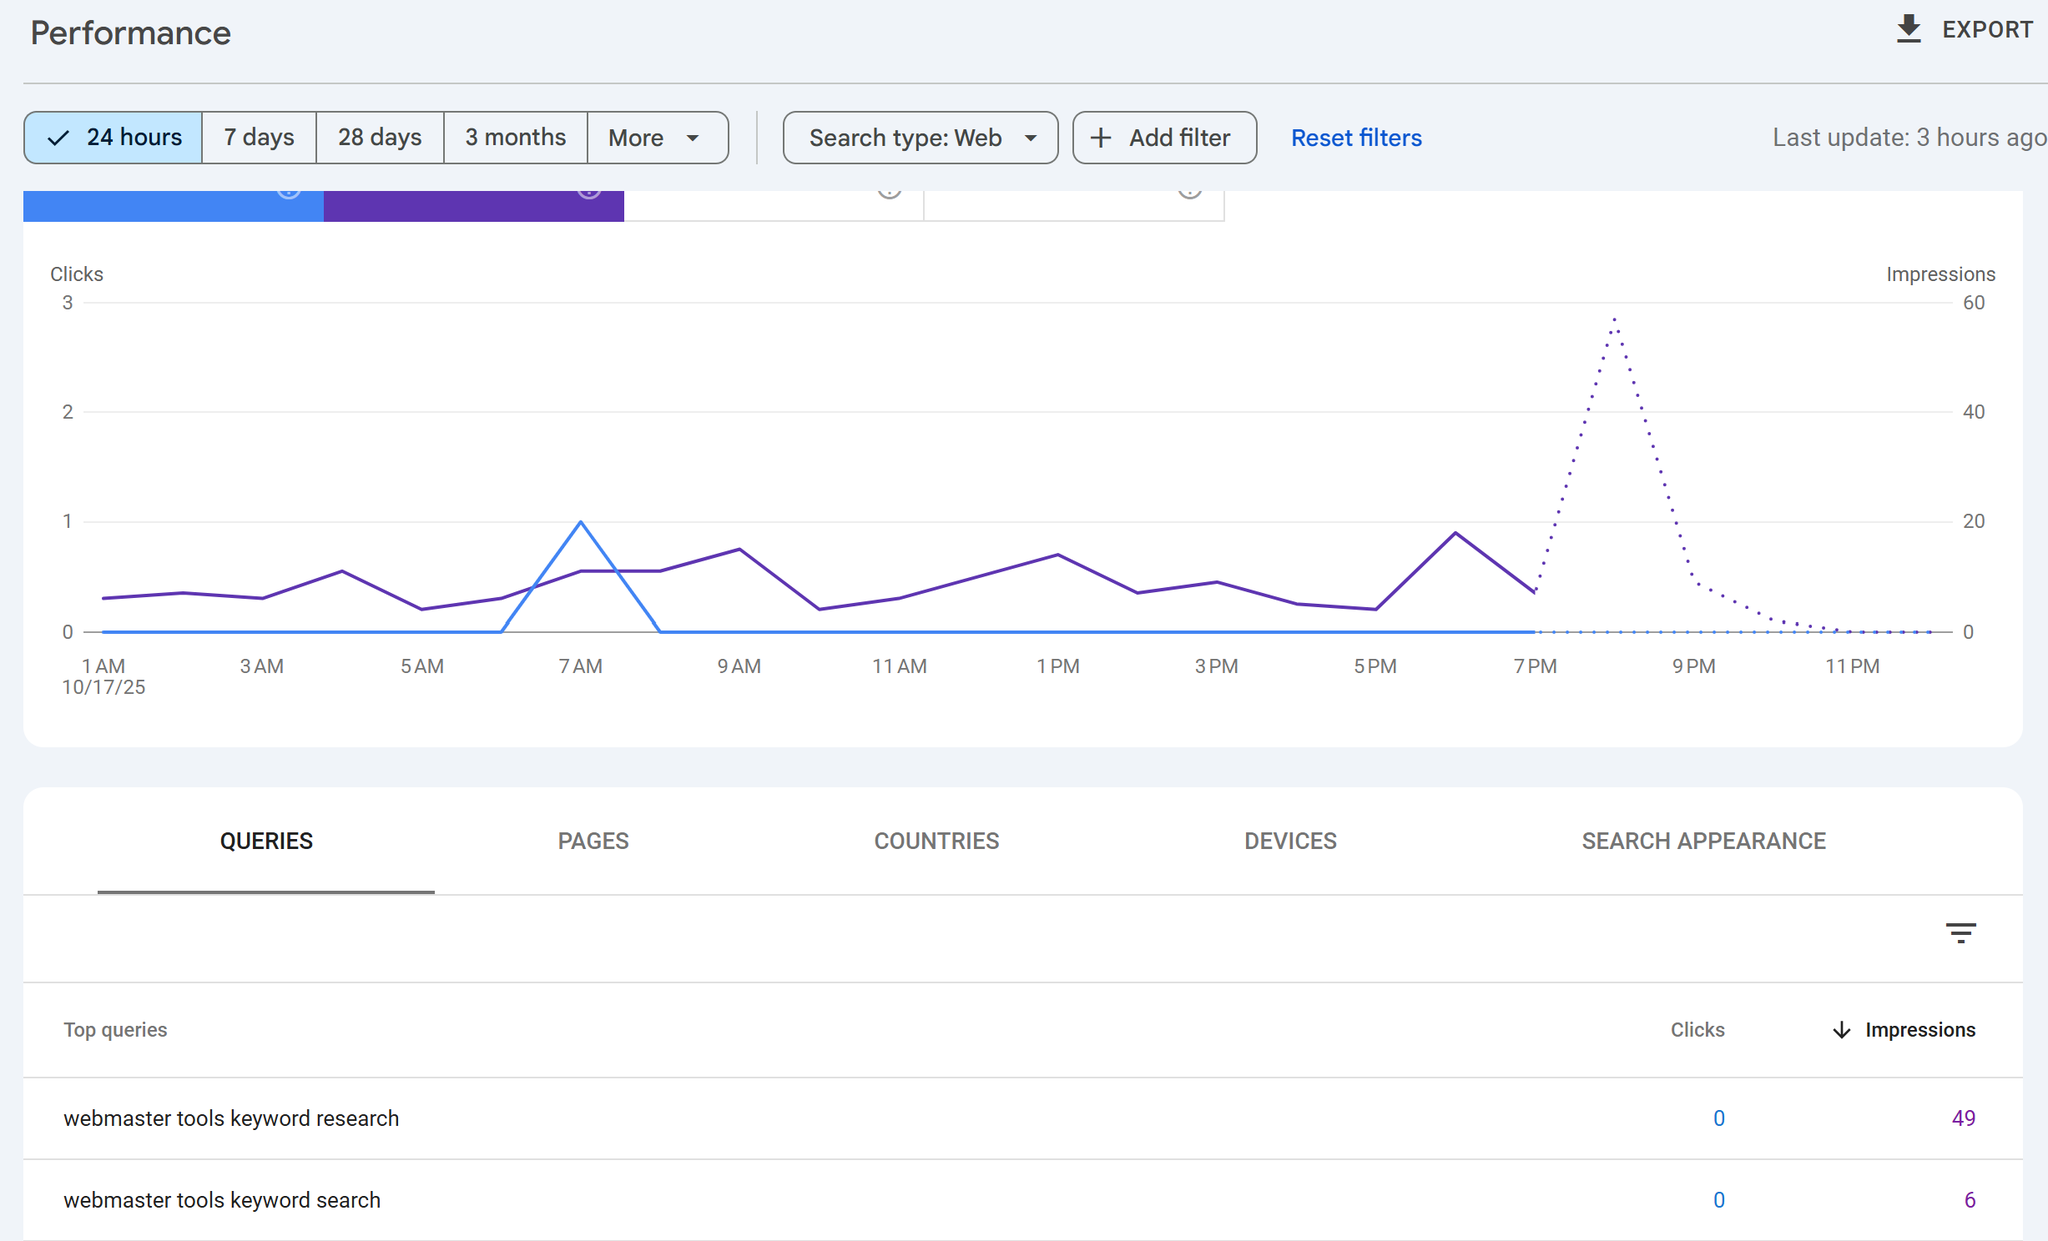
Task: Switch to the 7 days range
Action: tap(259, 138)
